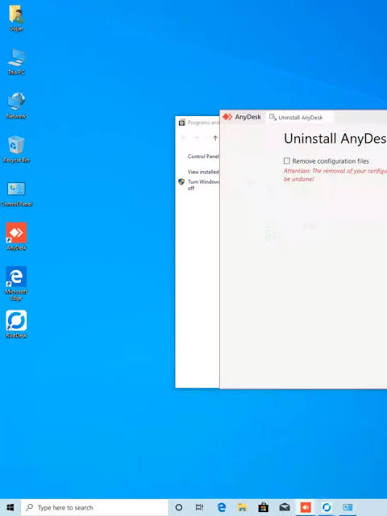Launch the AnyDesk desktop shortcut
The width and height of the screenshot is (387, 516).
pos(16,237)
